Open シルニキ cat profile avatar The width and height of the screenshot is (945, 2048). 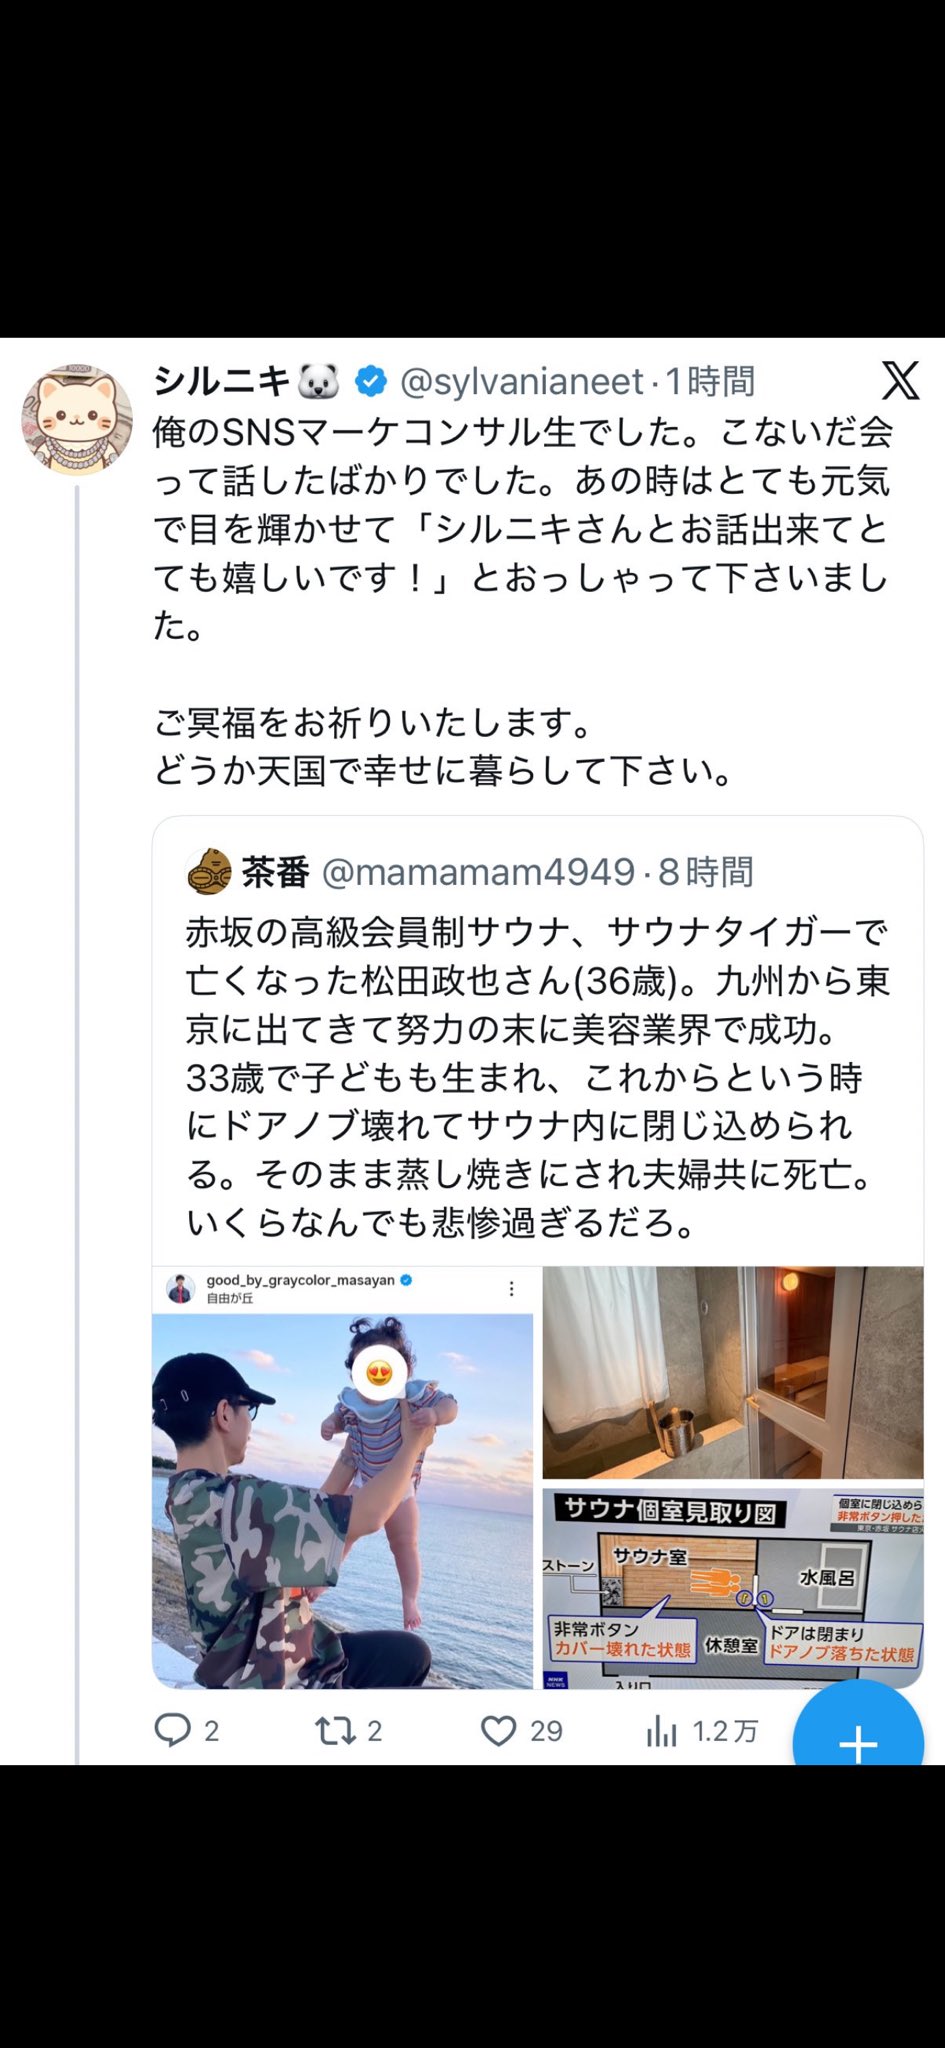point(77,419)
